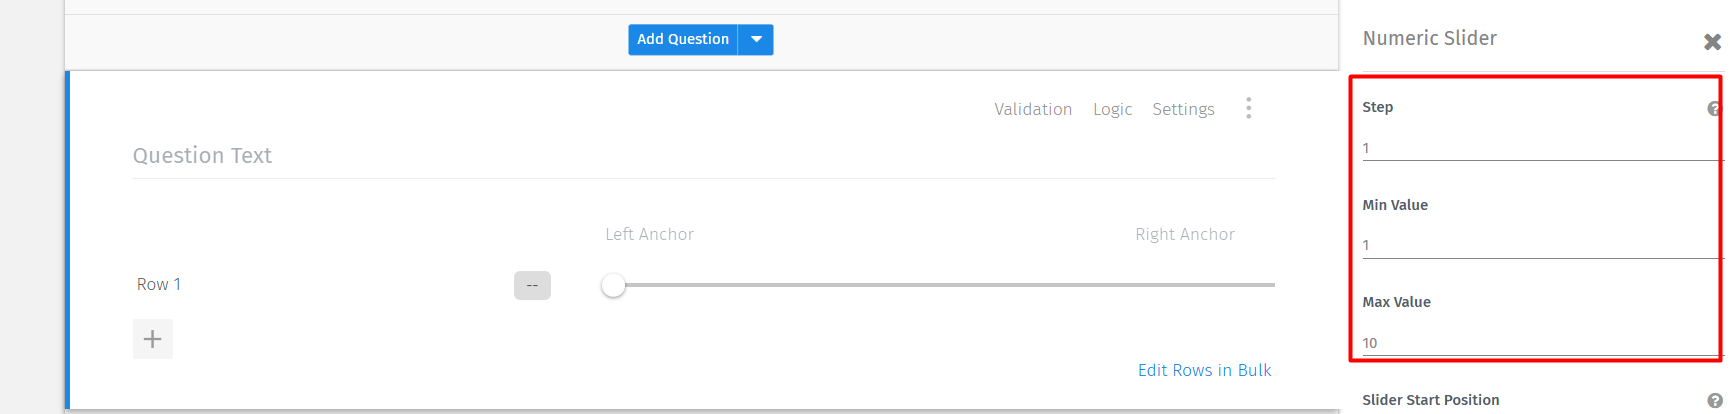
Task: Open the three-dot more options menu
Action: [x=1248, y=108]
